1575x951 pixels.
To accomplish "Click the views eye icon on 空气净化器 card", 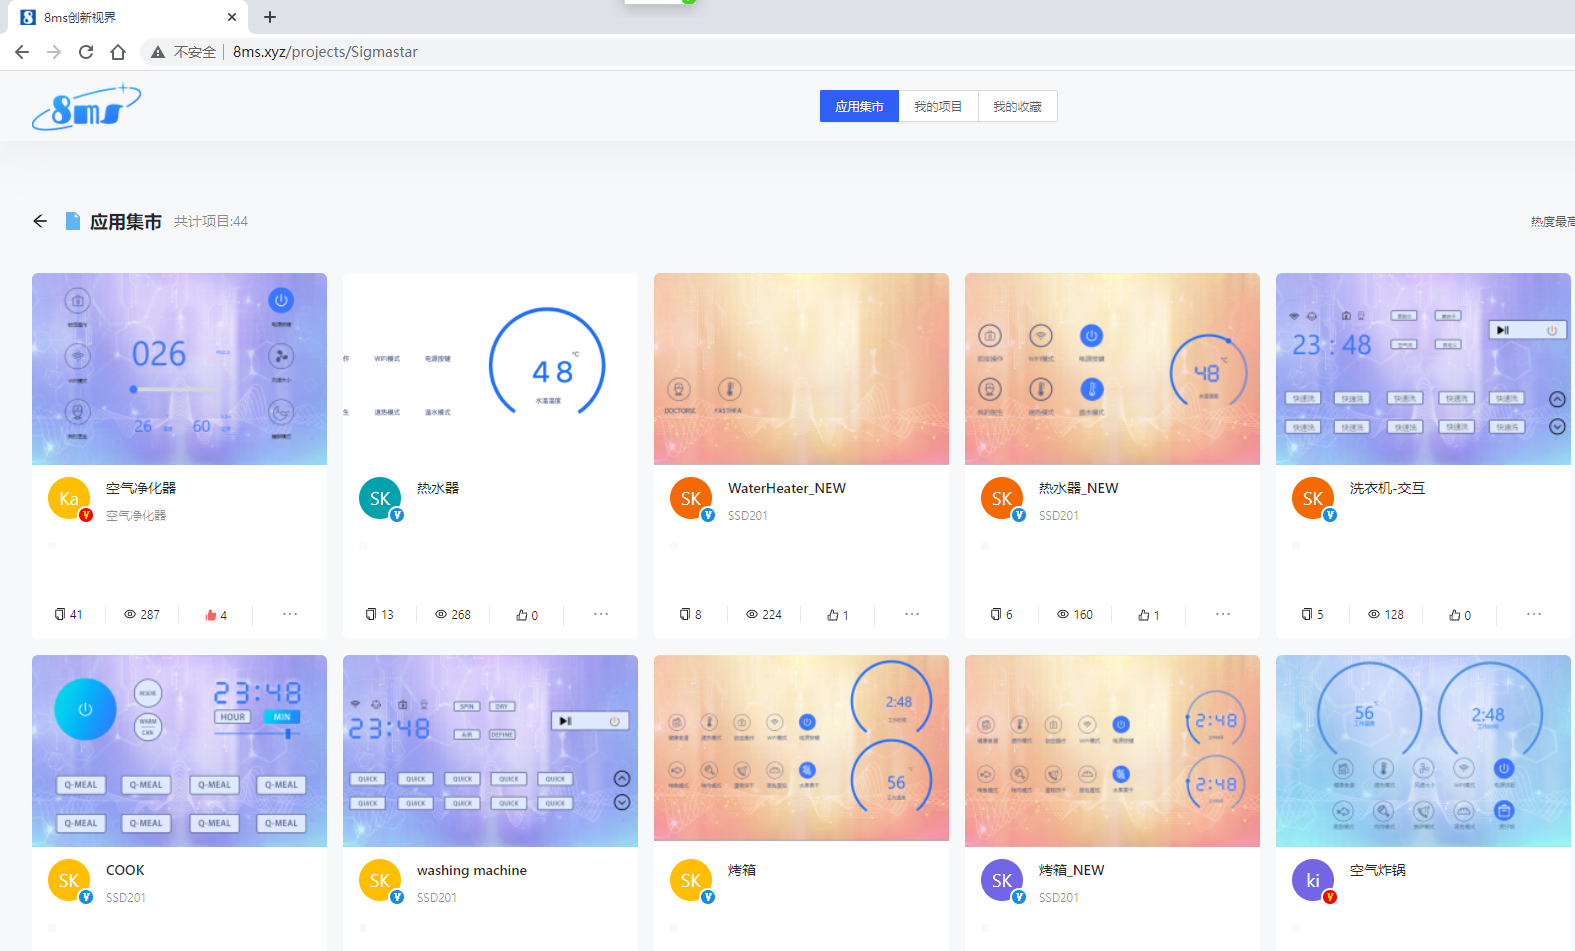I will pyautogui.click(x=130, y=614).
